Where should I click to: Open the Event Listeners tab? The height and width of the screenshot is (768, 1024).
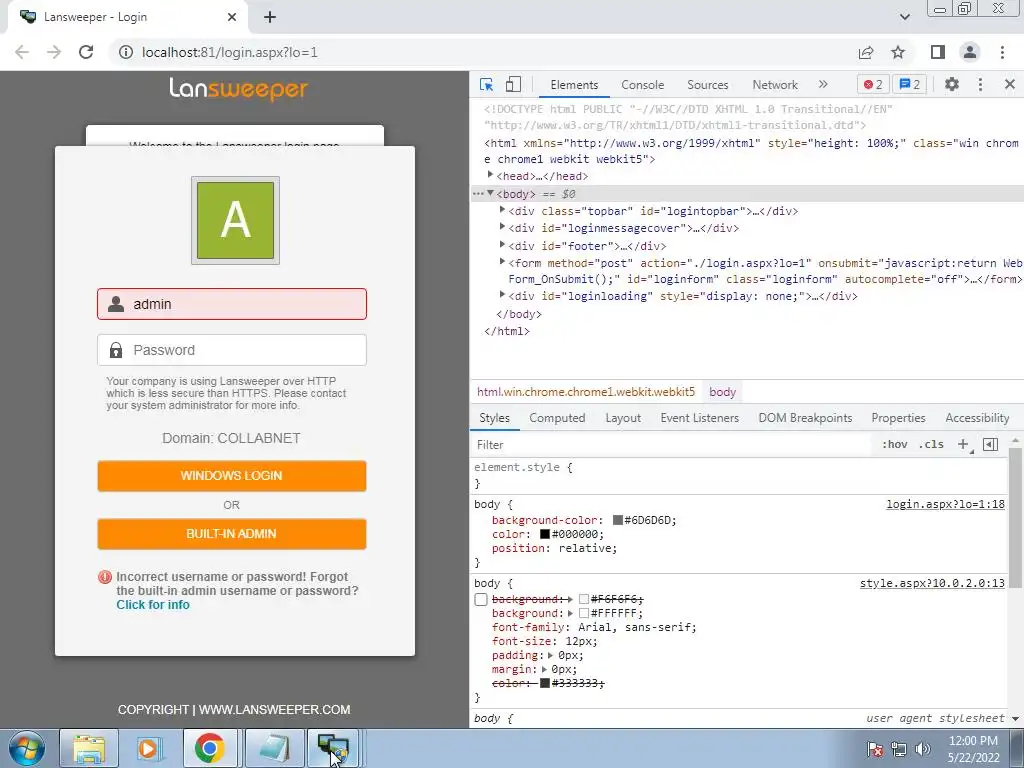point(699,418)
